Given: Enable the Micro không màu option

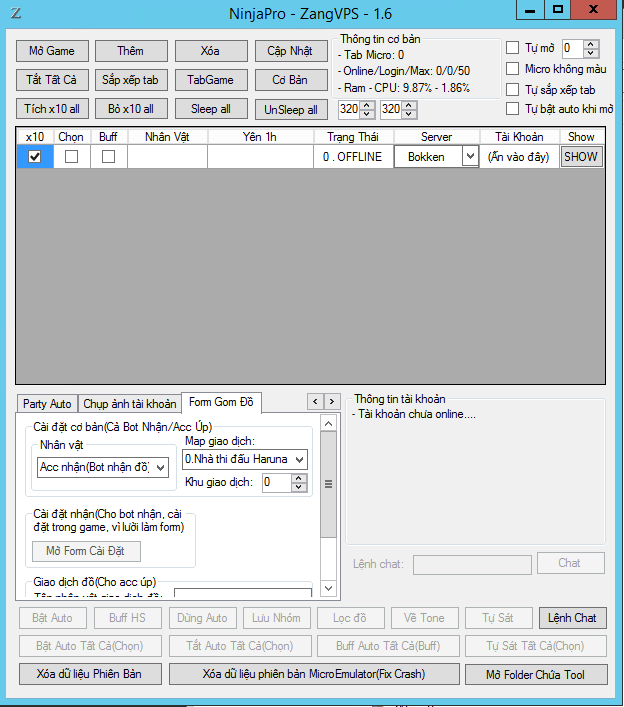Looking at the screenshot, I should coord(513,69).
